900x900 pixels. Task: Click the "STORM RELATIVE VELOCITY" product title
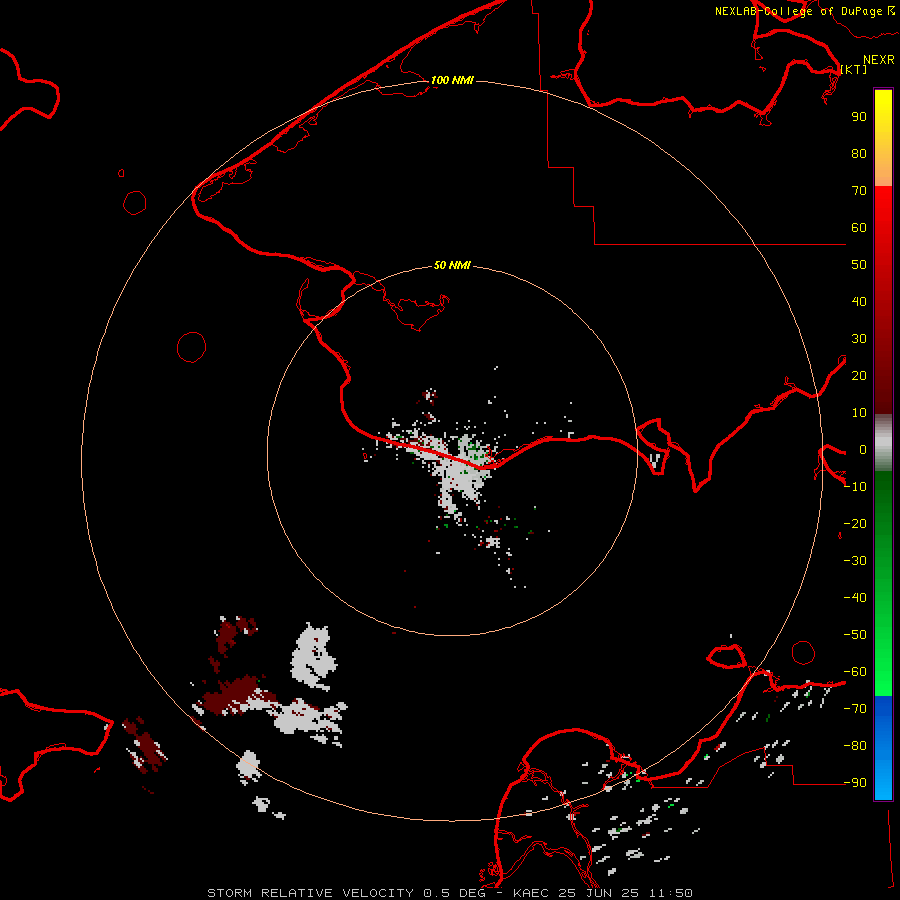310,893
